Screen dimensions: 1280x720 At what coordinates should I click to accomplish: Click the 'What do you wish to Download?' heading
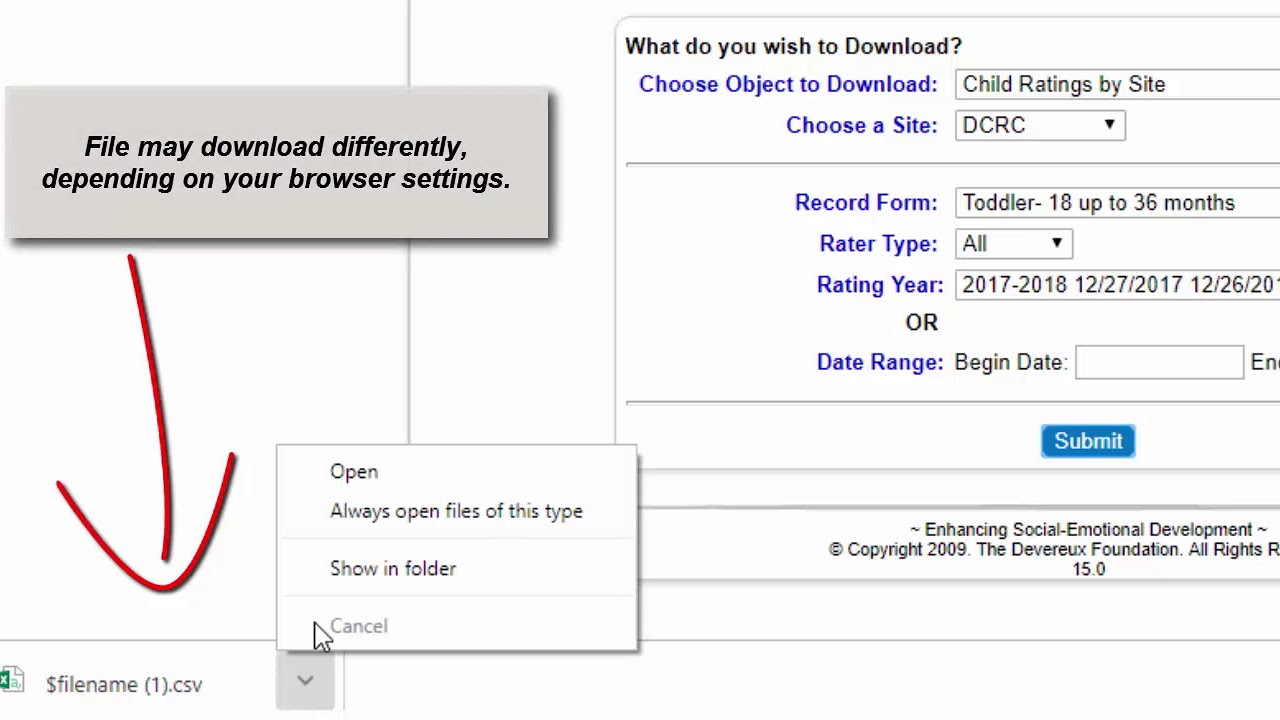[793, 47]
